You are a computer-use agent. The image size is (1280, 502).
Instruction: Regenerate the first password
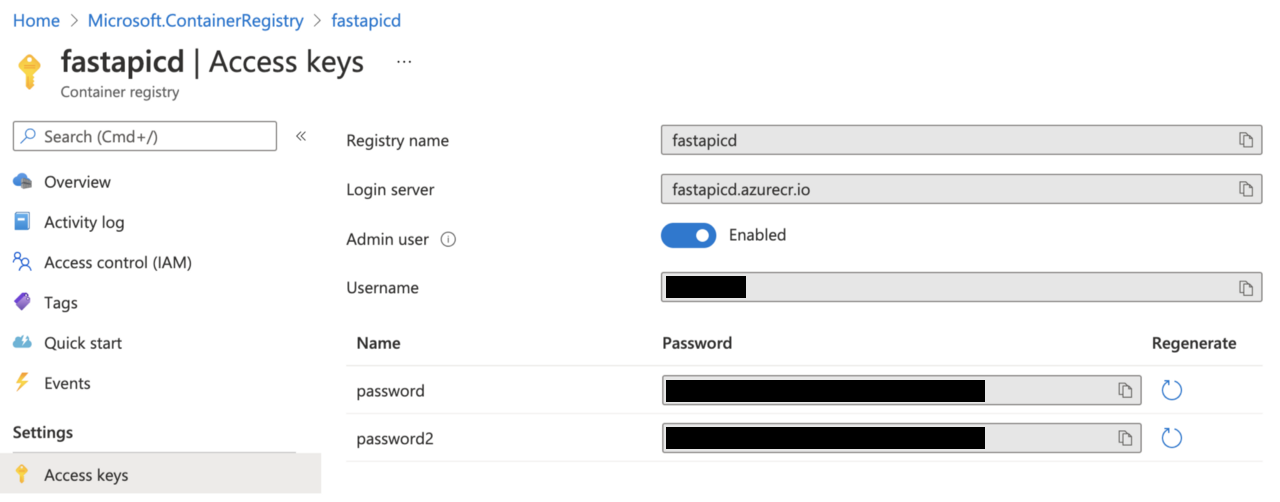(x=1172, y=390)
